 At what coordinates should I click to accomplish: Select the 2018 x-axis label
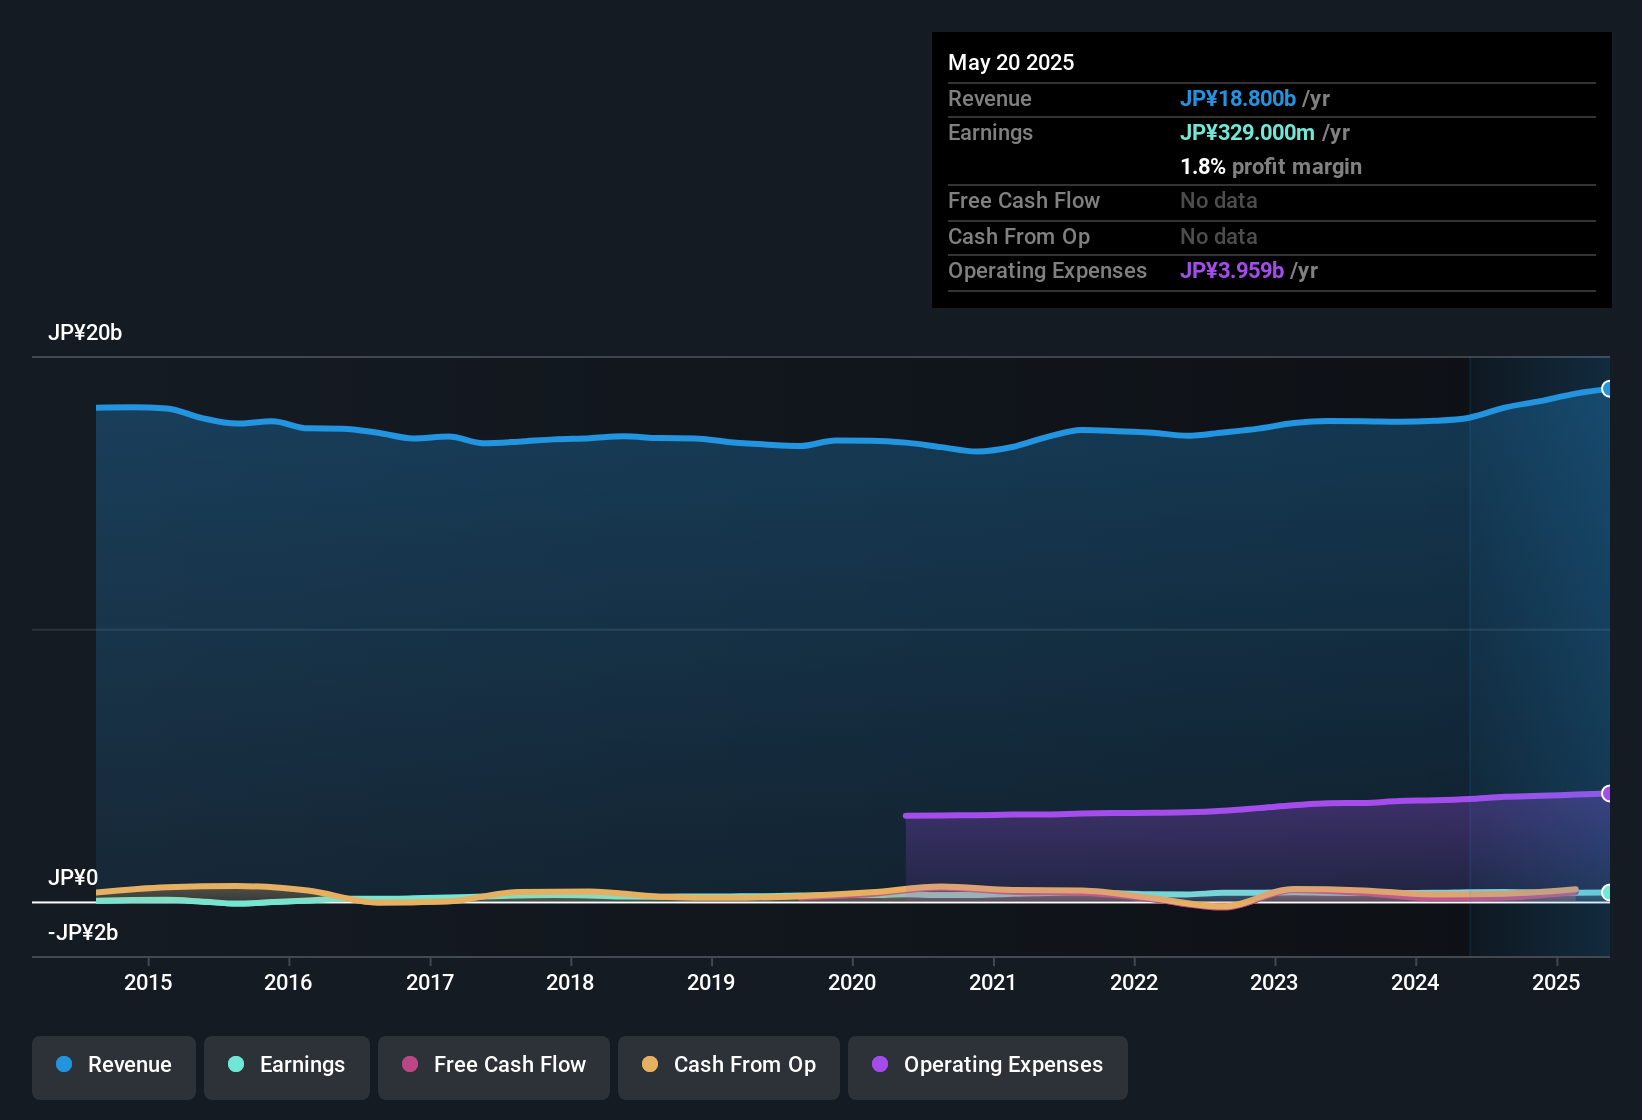(x=570, y=982)
